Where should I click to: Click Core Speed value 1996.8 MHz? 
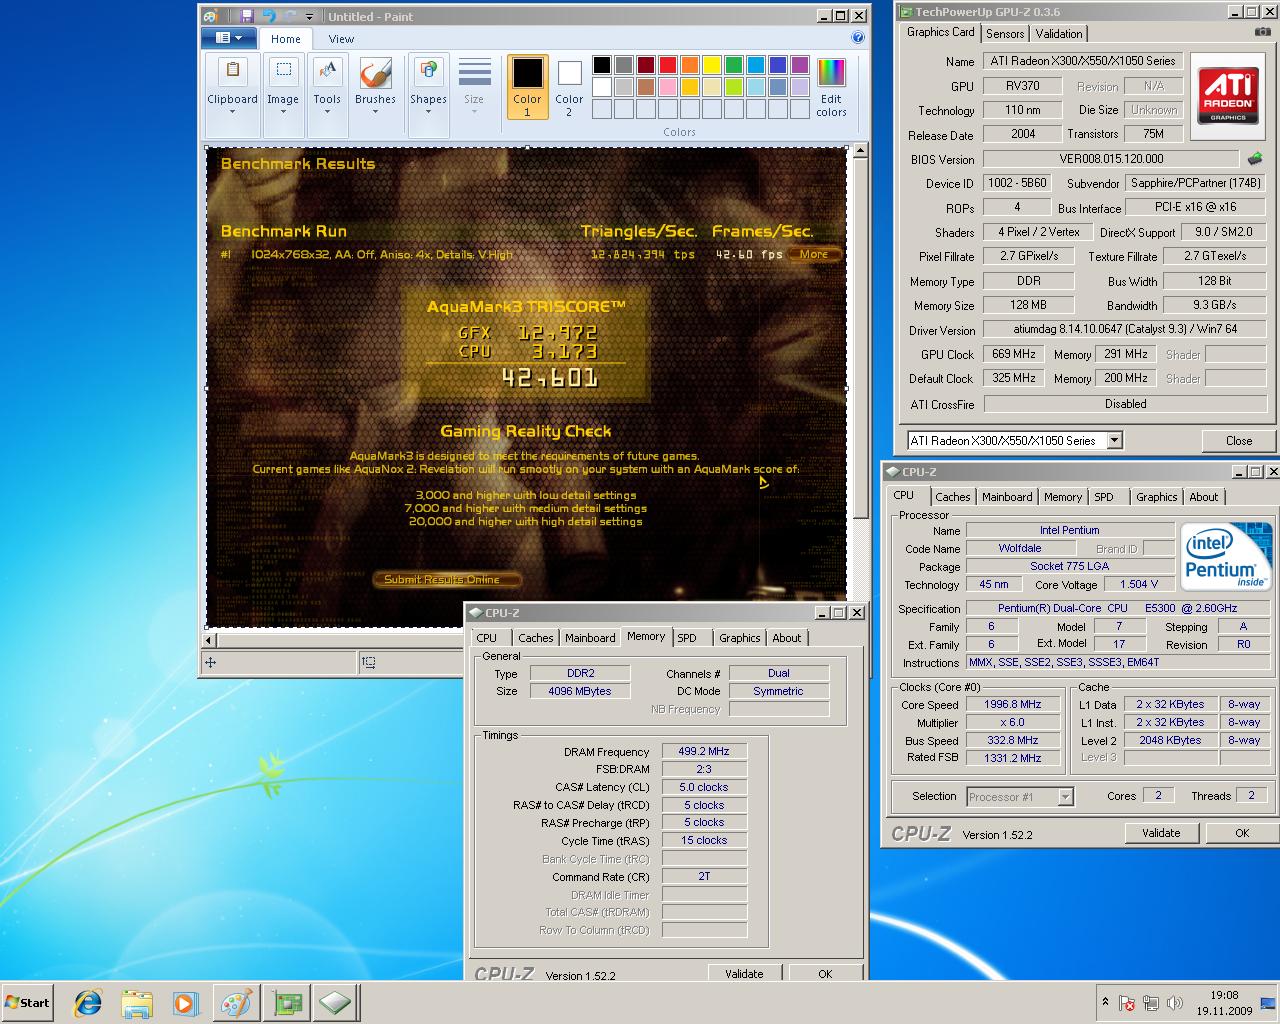[x=1012, y=704]
